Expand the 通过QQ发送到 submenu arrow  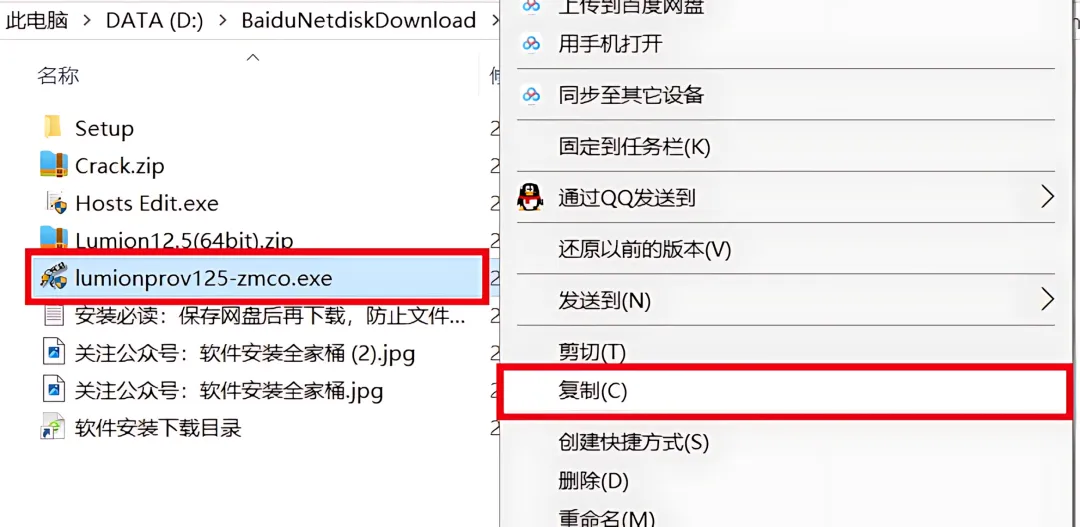click(1047, 197)
